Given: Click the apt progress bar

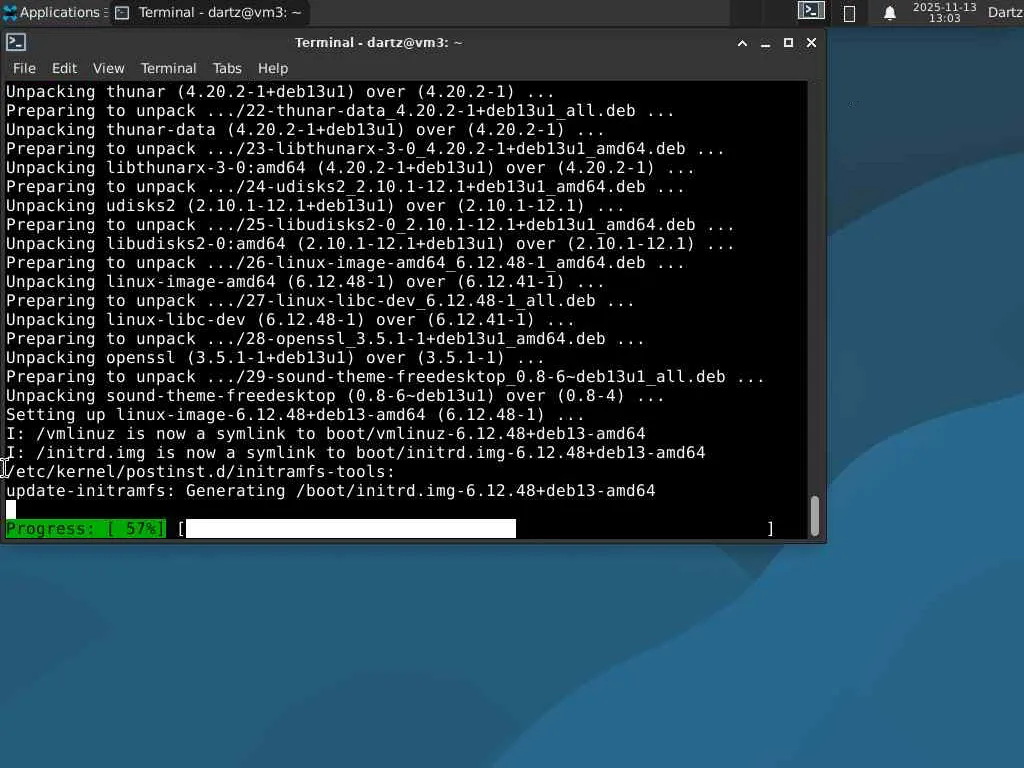Looking at the screenshot, I should click(475, 528).
